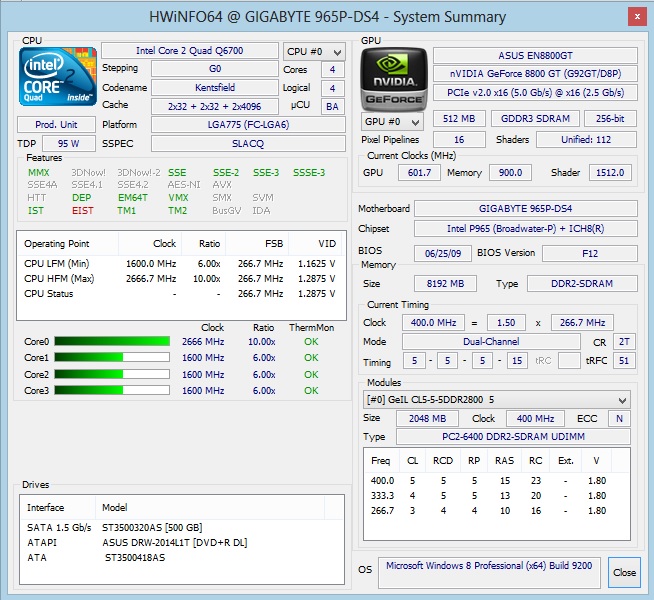The image size is (654, 600).
Task: Click the Windows 8 Professional OS field
Action: pos(489,572)
